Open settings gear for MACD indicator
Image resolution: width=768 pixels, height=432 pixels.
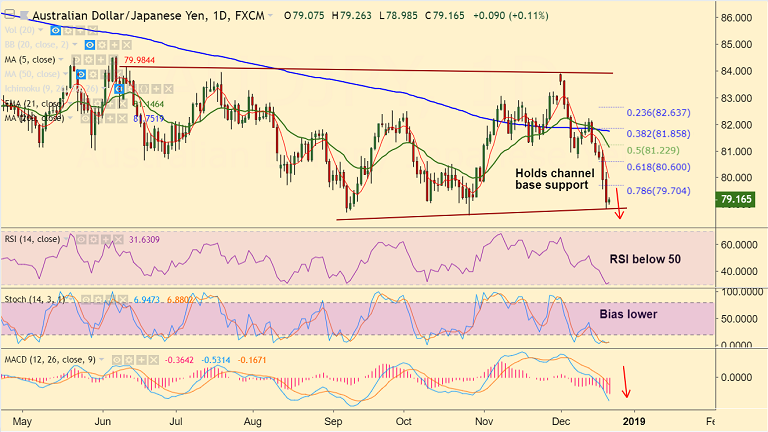pos(129,360)
